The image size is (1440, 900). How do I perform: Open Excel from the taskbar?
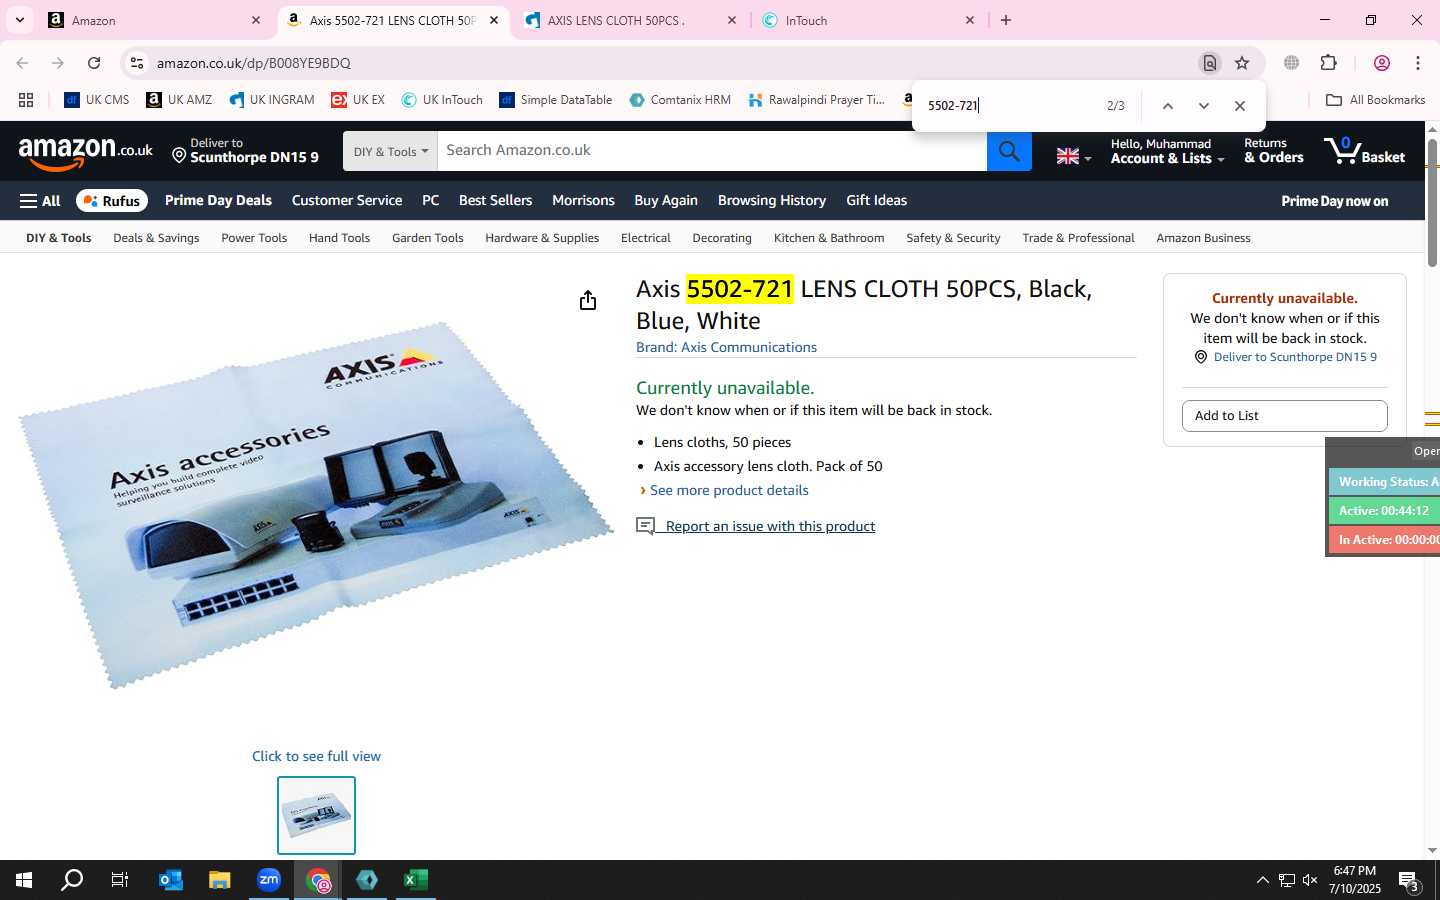416,880
